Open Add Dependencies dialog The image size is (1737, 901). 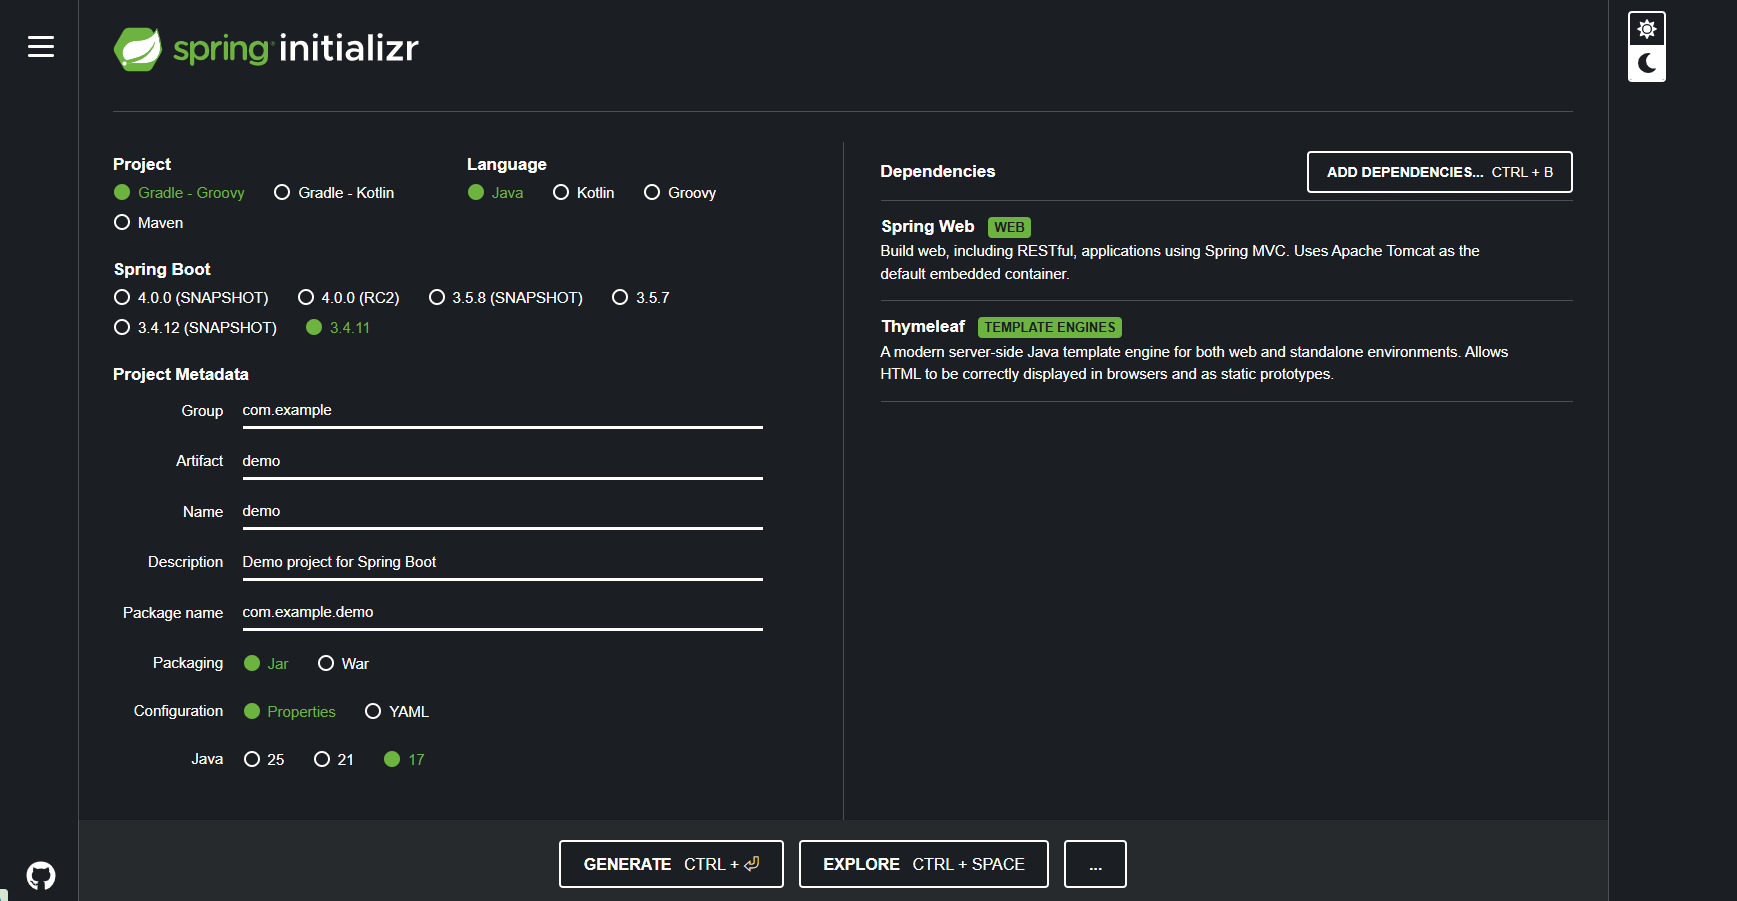(x=1439, y=172)
